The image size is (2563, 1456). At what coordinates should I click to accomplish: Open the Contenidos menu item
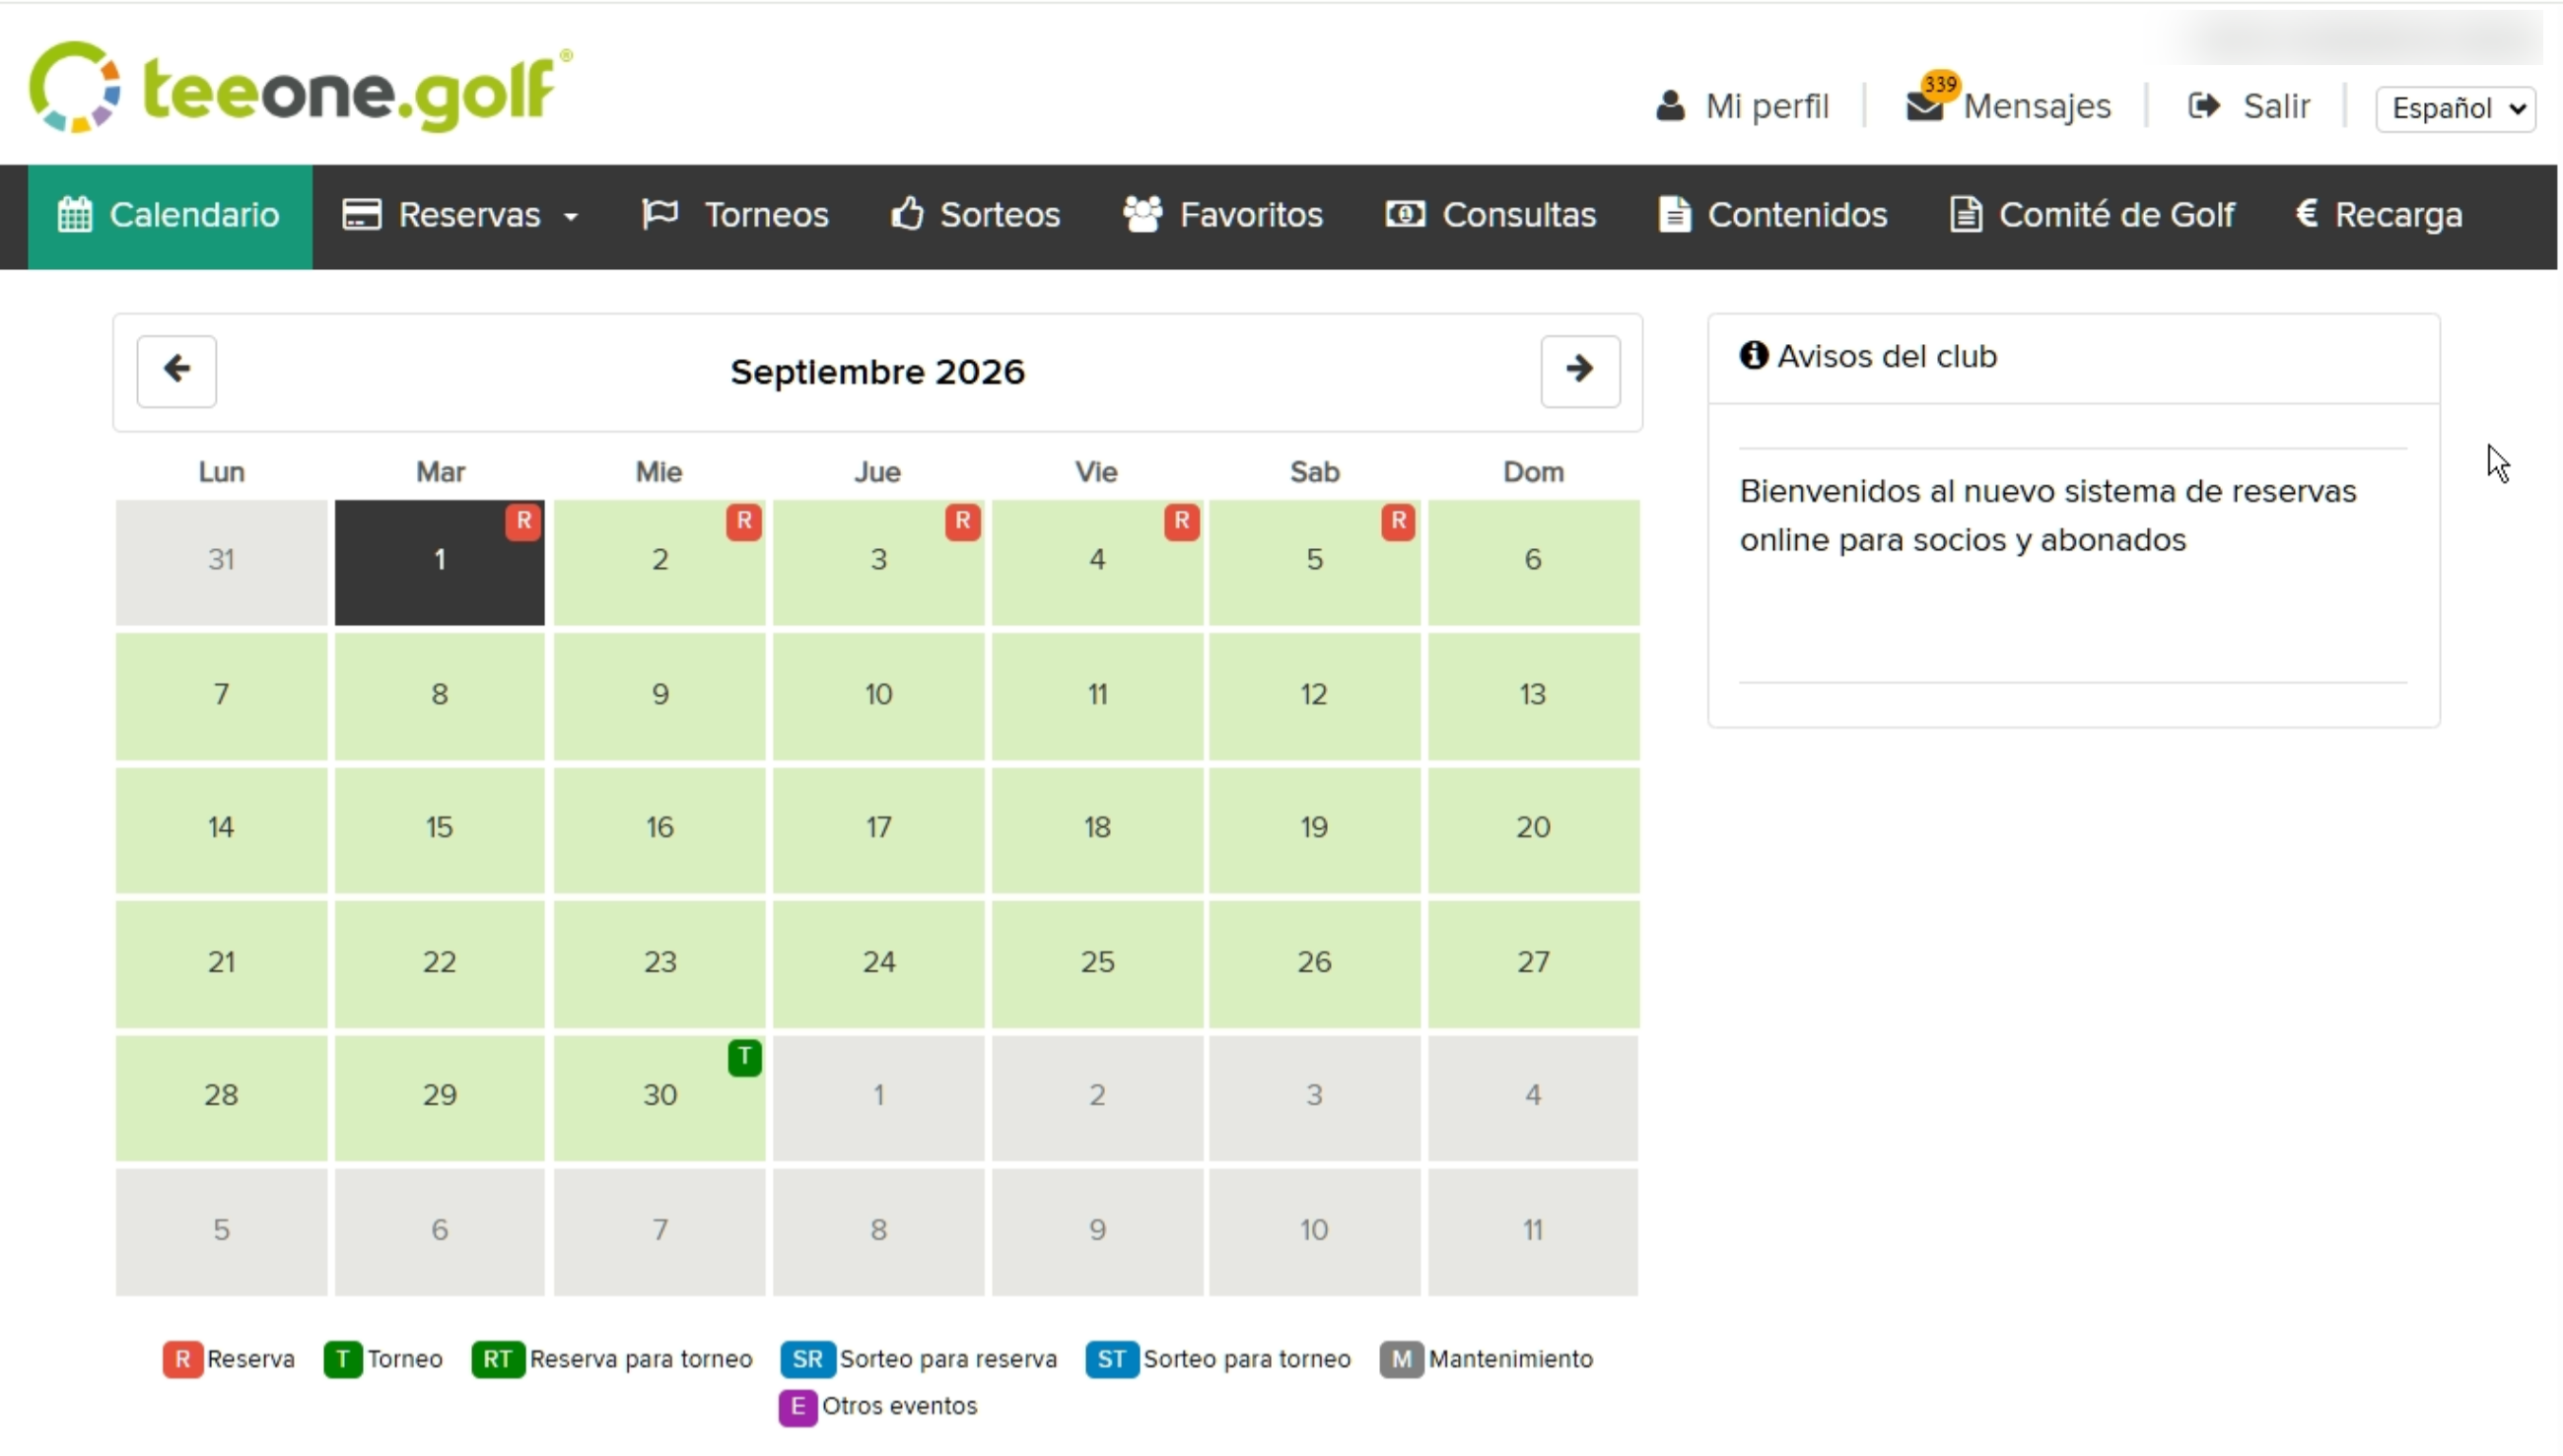pyautogui.click(x=1772, y=215)
